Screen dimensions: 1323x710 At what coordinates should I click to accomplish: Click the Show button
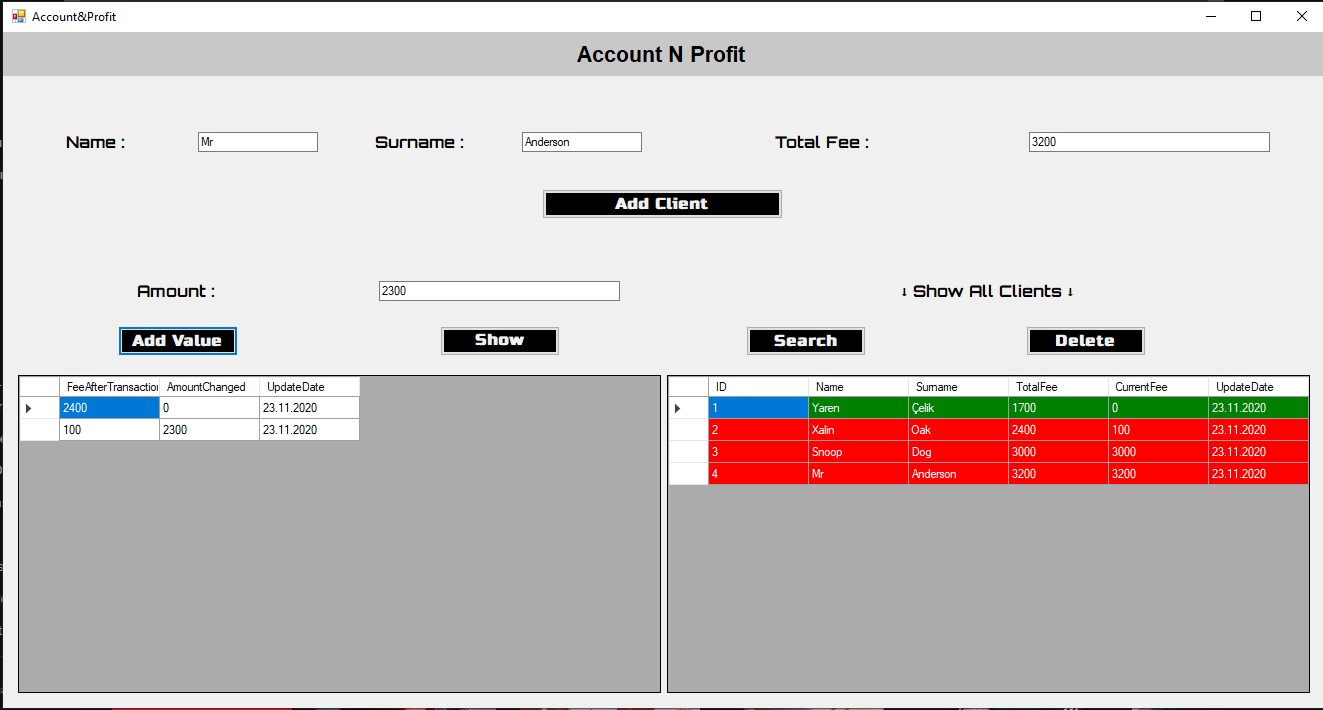point(500,341)
